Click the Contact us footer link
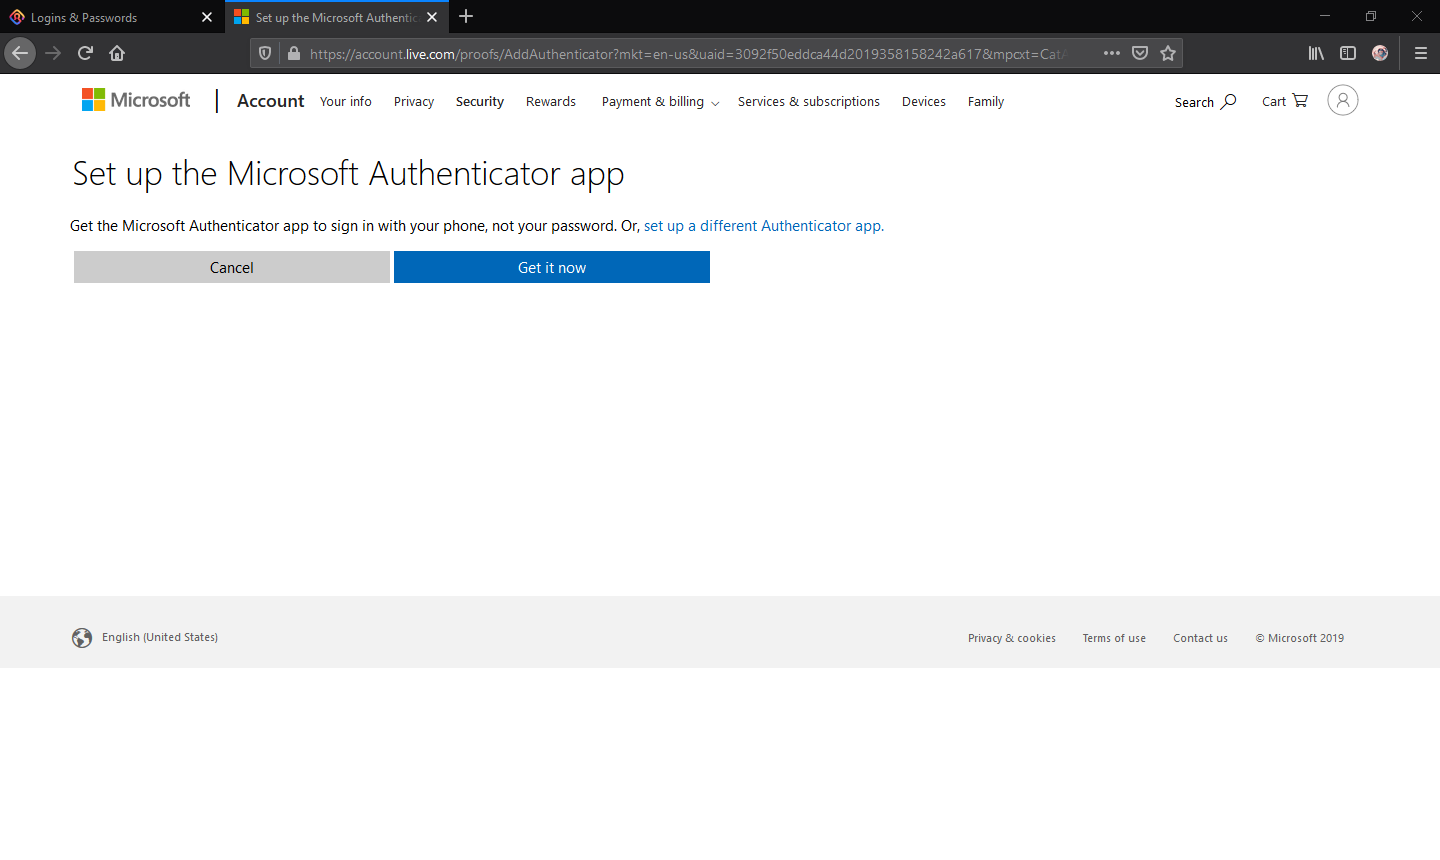The width and height of the screenshot is (1440, 860). (x=1201, y=638)
